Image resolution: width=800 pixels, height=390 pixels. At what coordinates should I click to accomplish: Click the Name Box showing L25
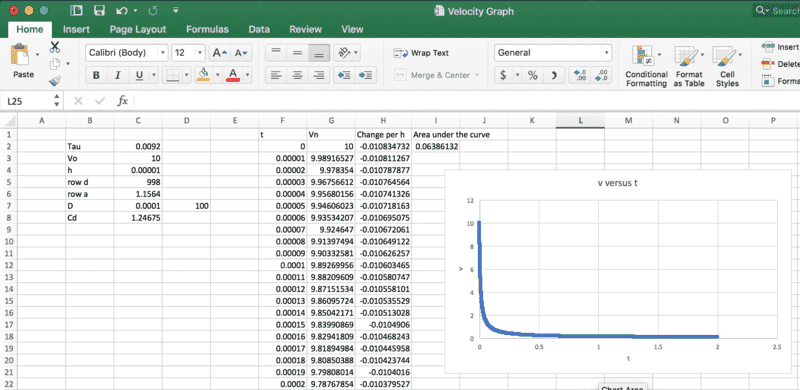tap(26, 101)
